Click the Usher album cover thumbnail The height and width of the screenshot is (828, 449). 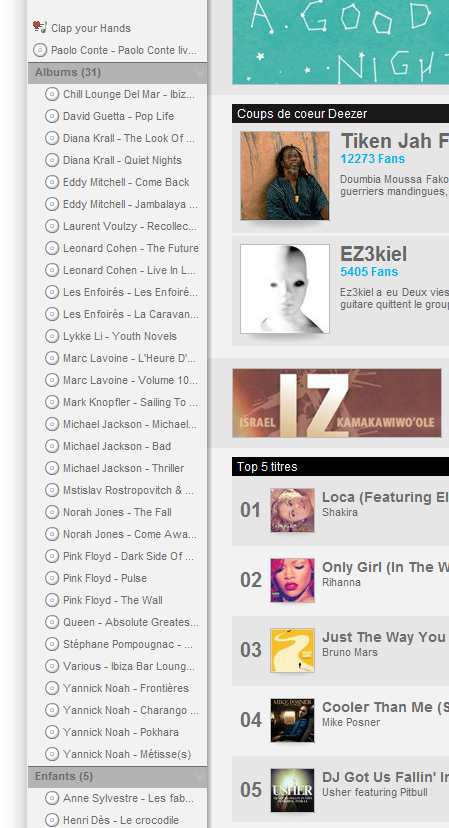point(293,791)
